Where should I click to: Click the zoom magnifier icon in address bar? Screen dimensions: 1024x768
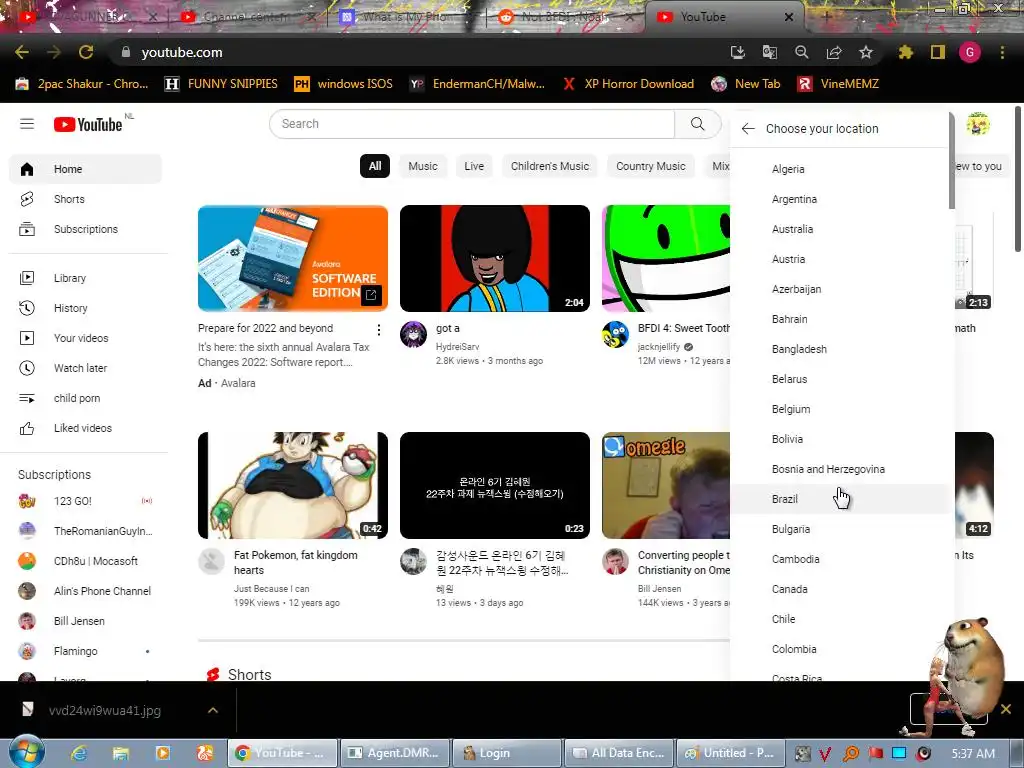click(x=802, y=52)
